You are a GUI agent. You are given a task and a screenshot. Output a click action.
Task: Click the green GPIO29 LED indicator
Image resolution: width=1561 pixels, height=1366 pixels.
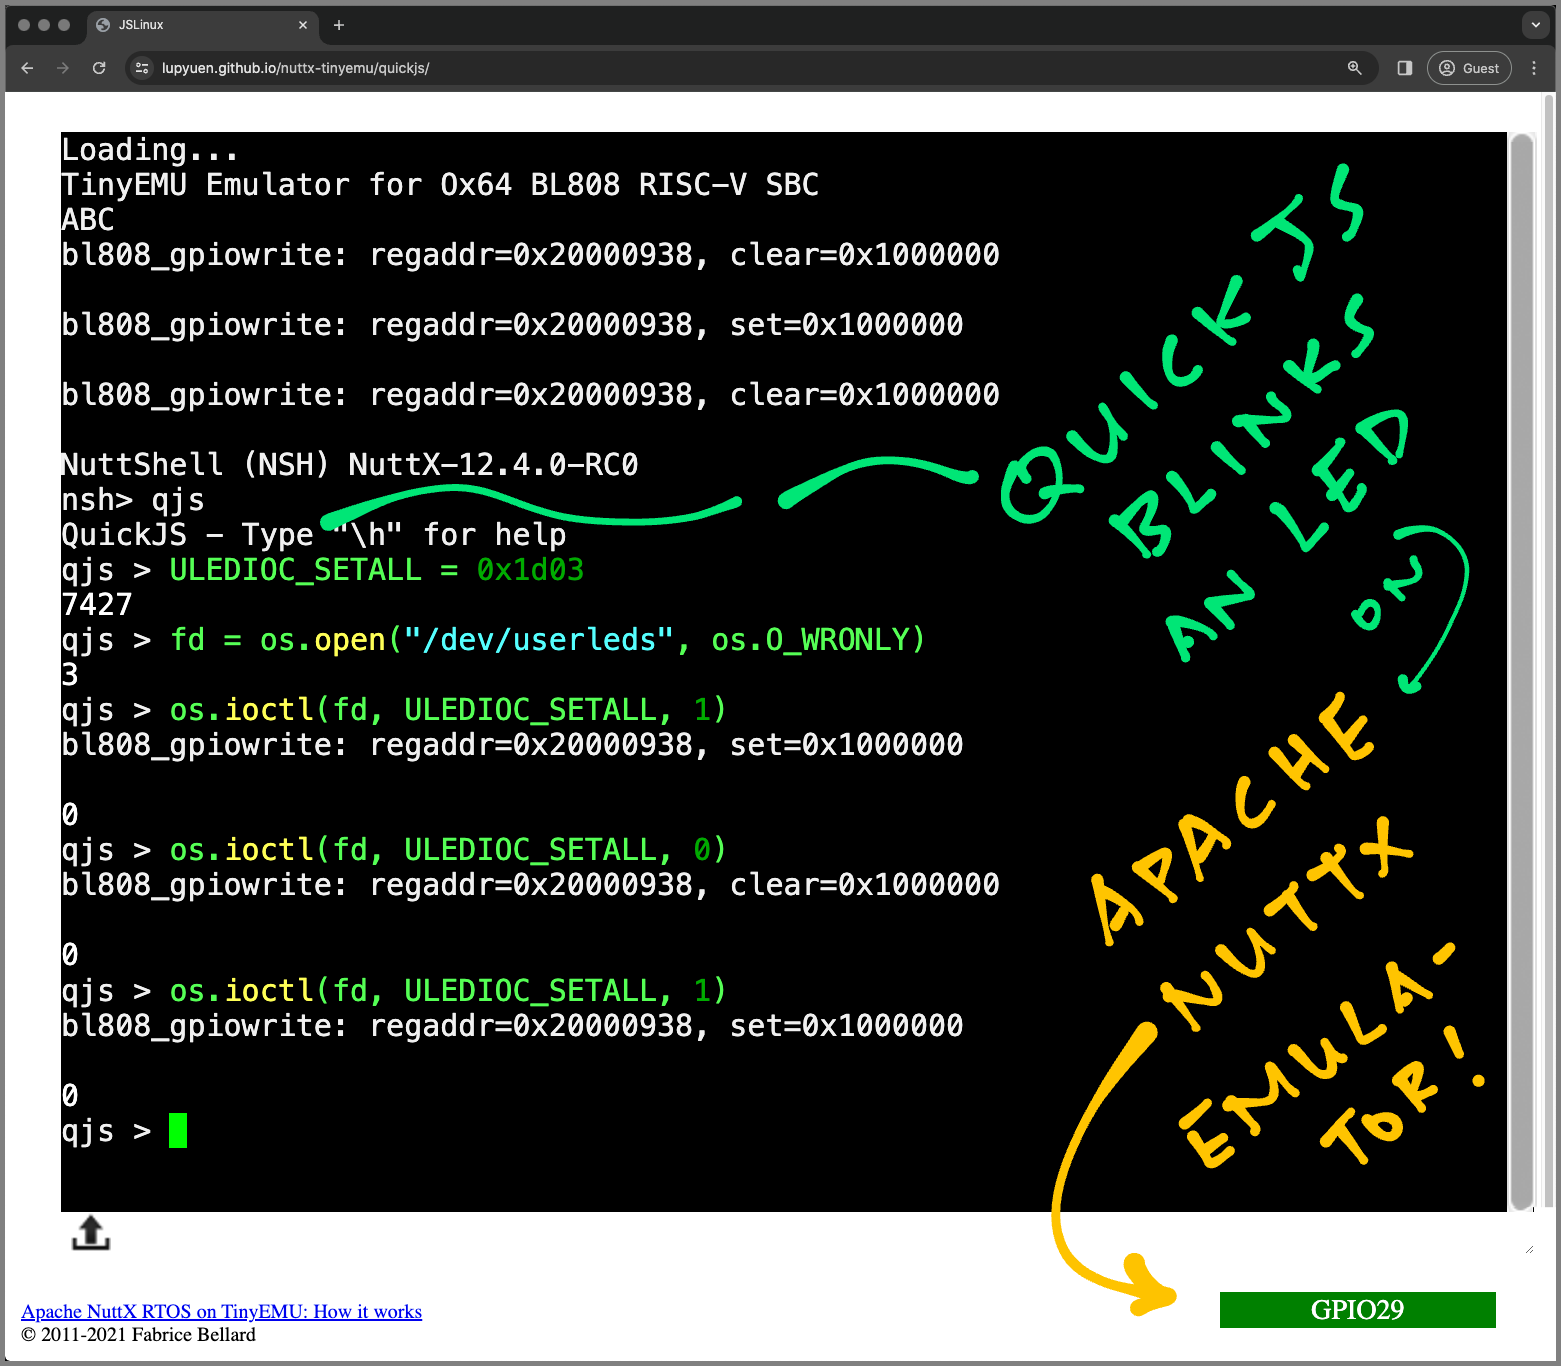click(1357, 1310)
